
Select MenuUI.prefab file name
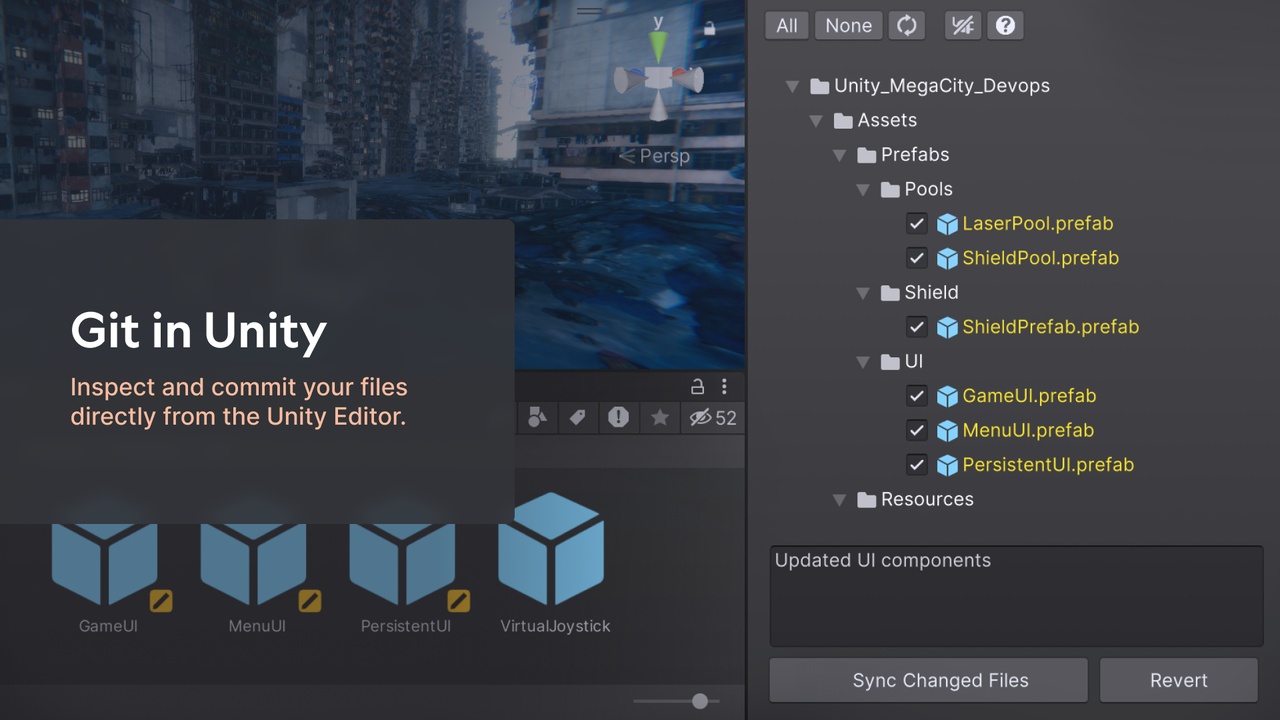1028,430
